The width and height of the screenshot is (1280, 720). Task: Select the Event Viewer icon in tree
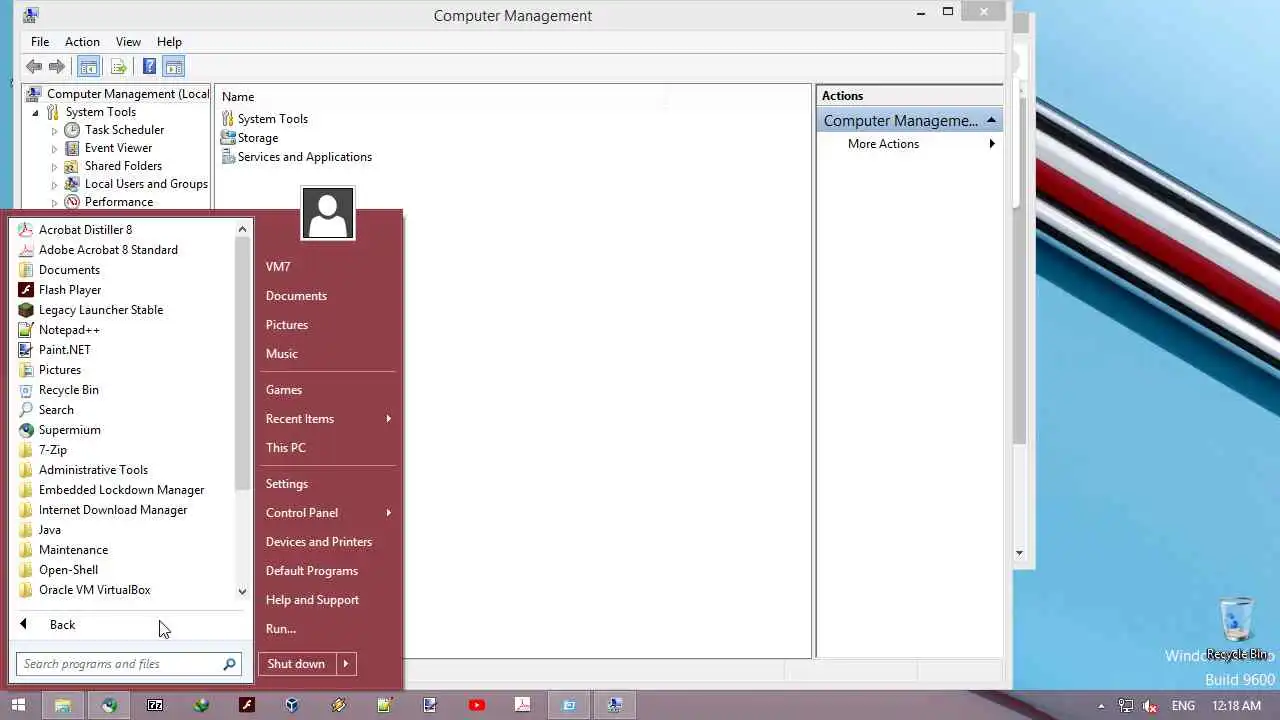pos(72,148)
